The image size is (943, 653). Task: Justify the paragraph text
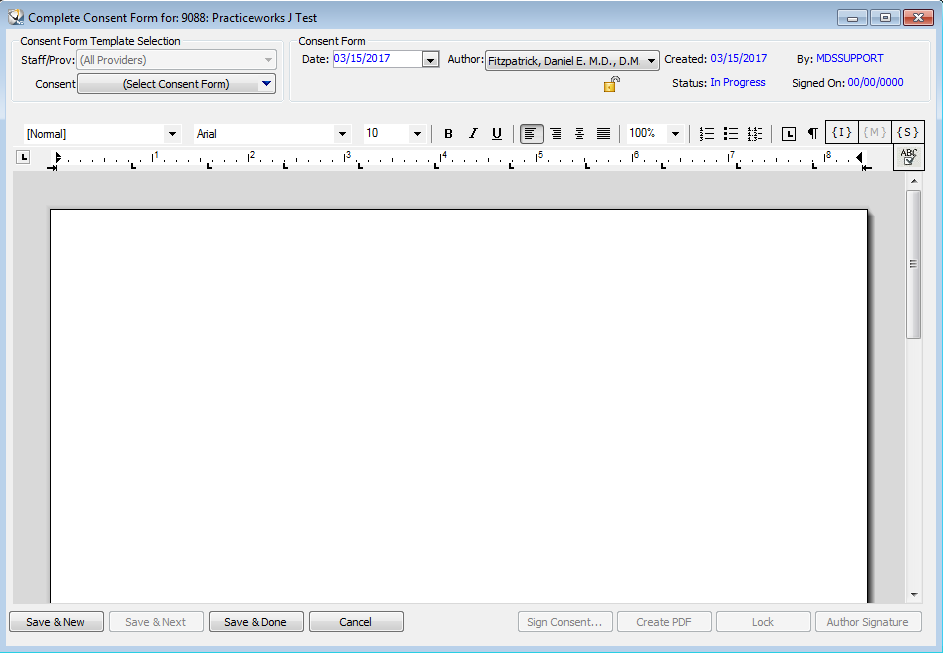[603, 133]
